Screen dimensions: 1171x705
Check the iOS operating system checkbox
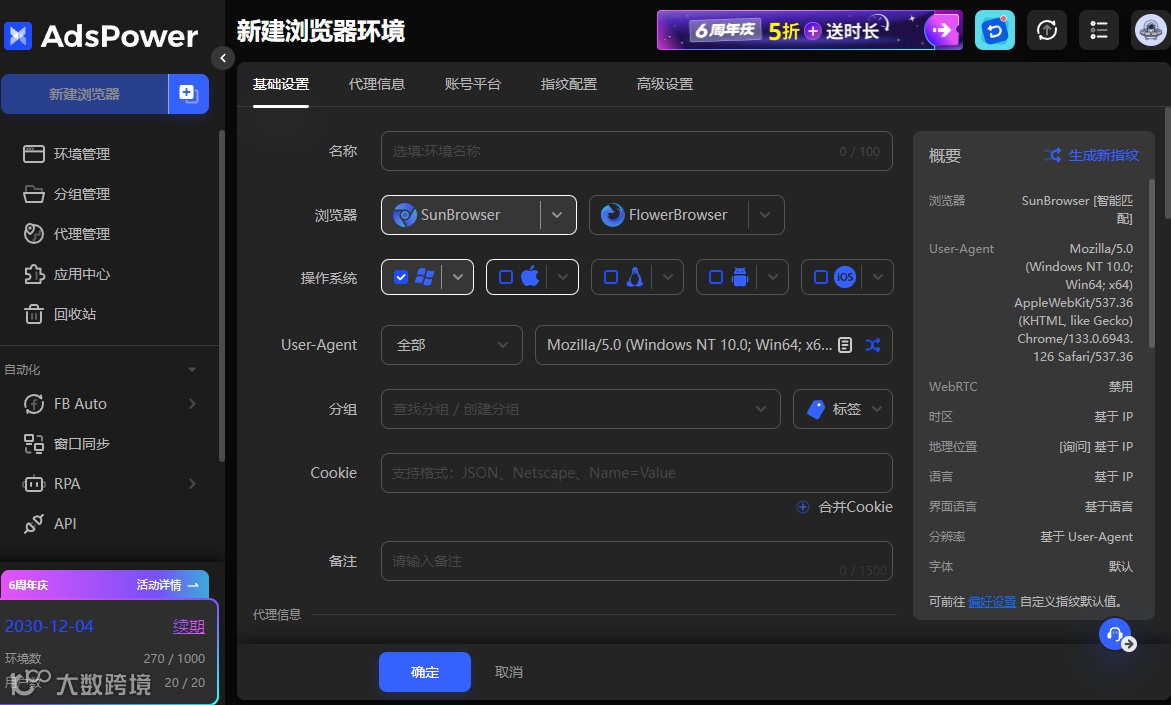tap(821, 277)
